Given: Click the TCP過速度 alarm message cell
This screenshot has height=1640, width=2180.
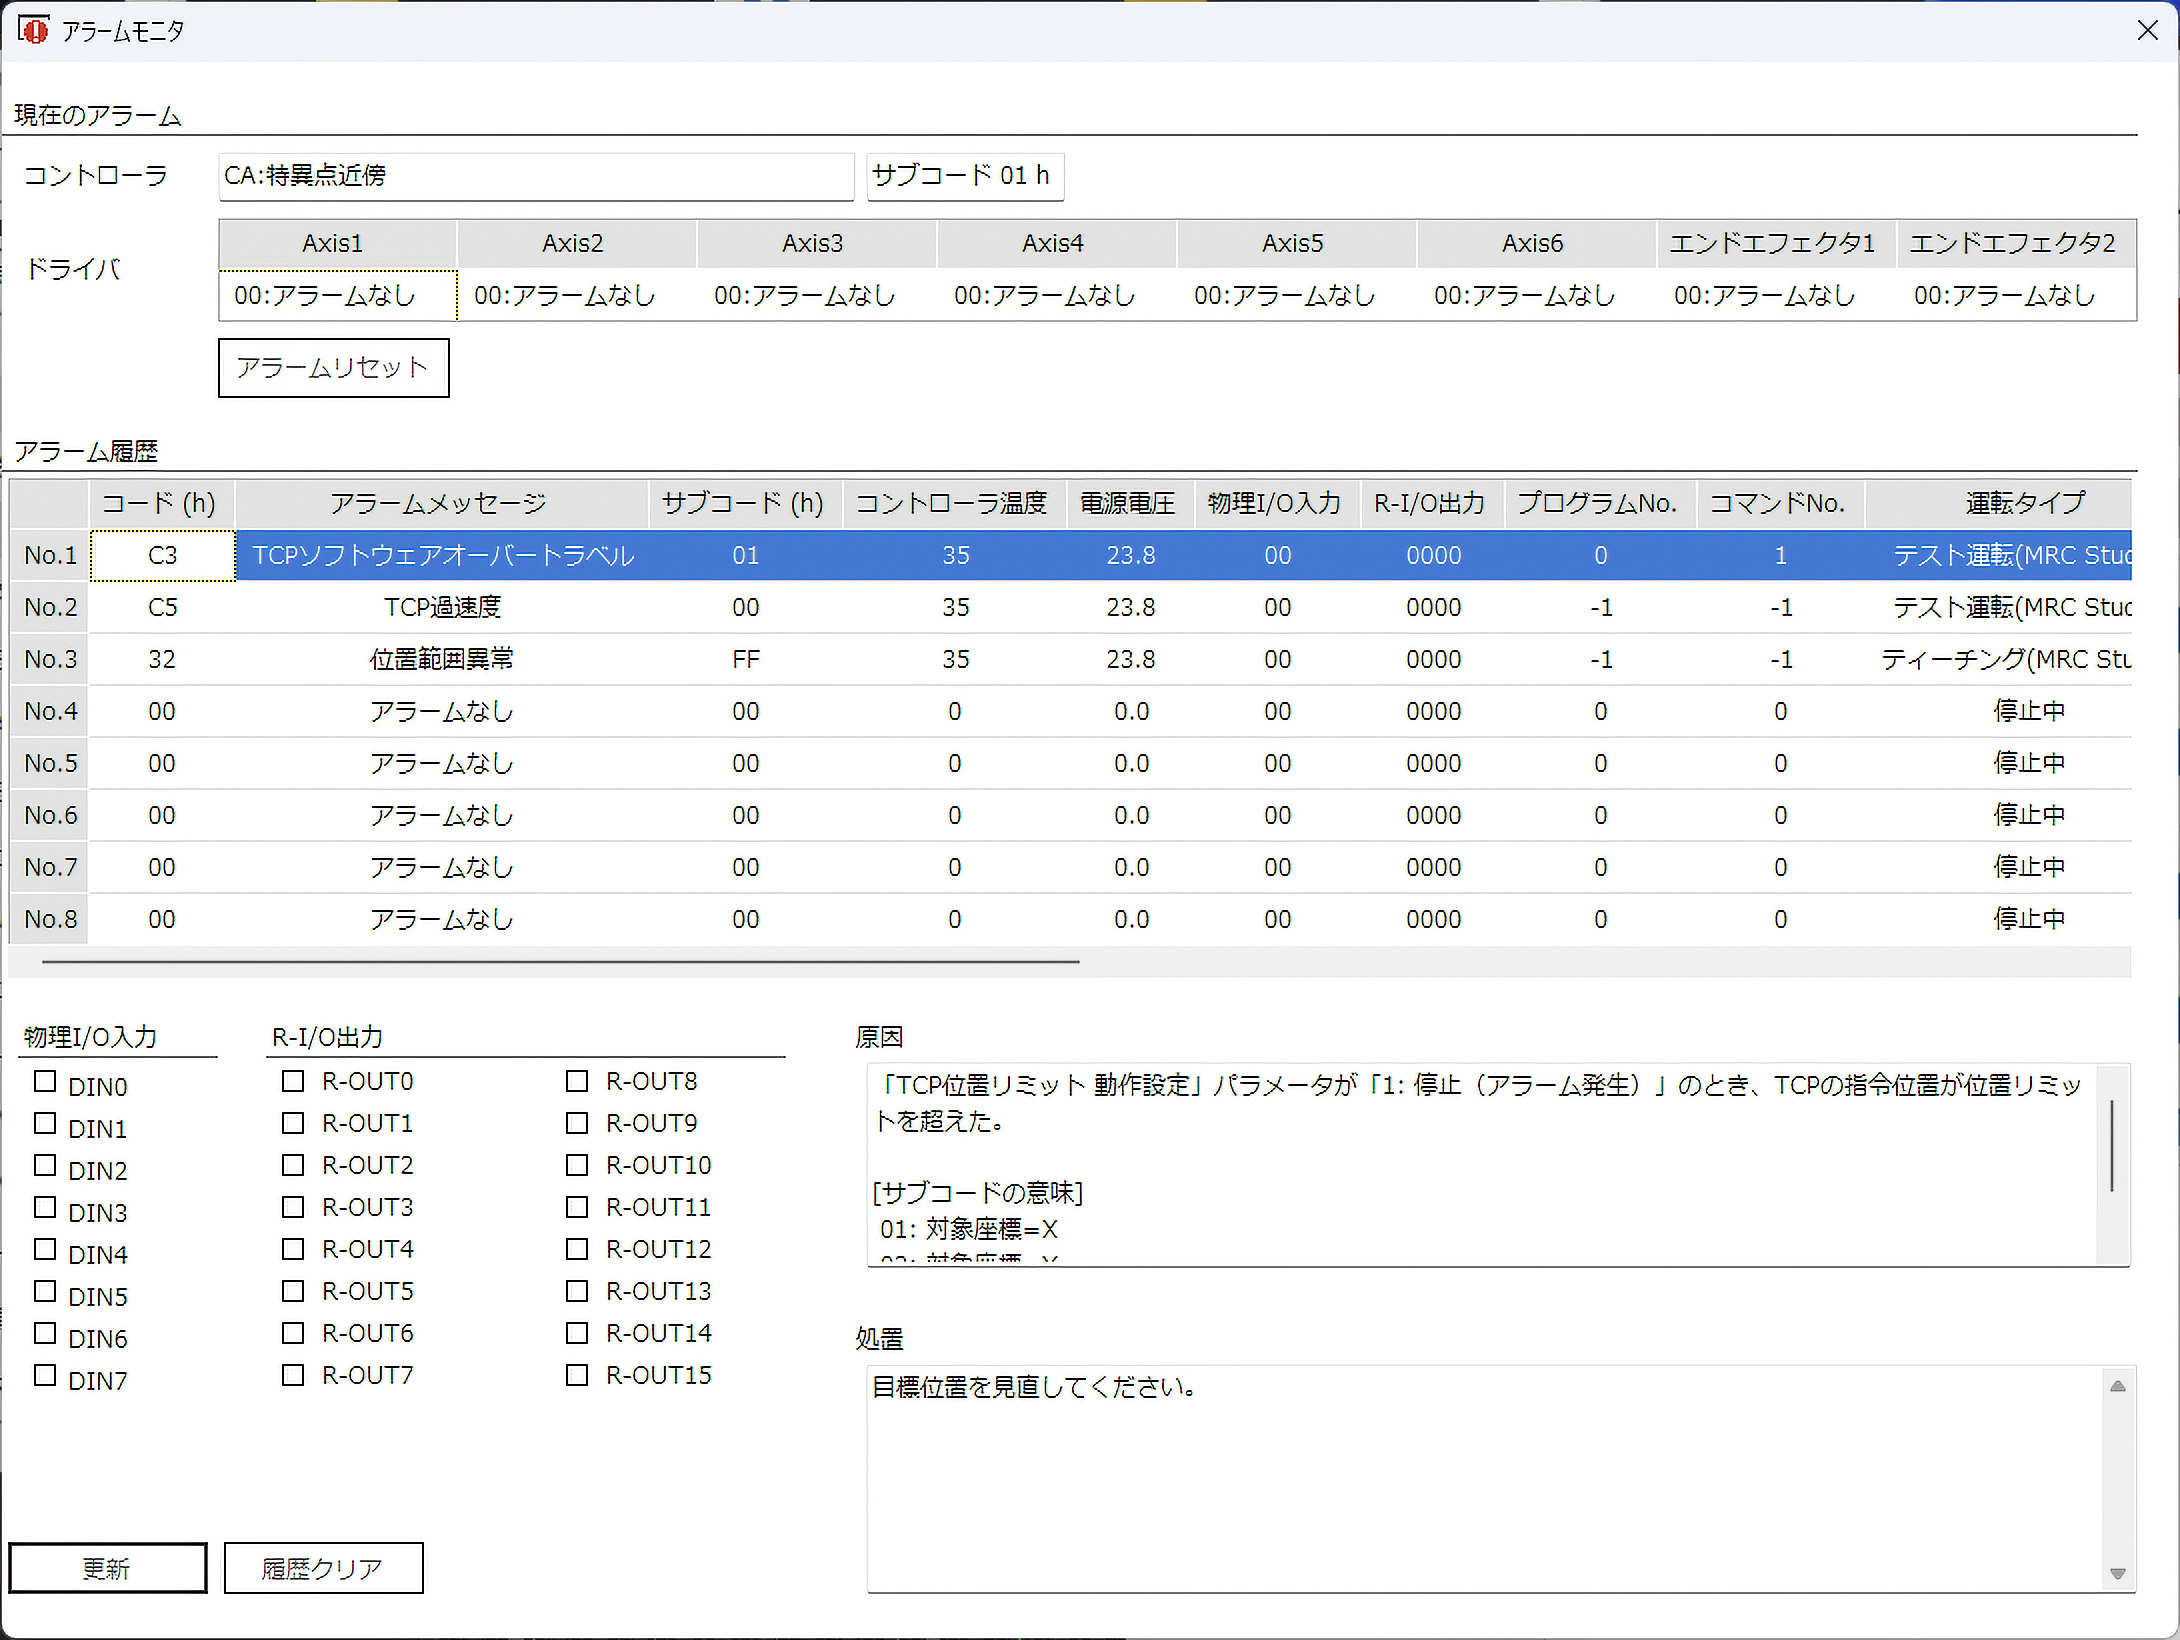Looking at the screenshot, I should coord(442,608).
